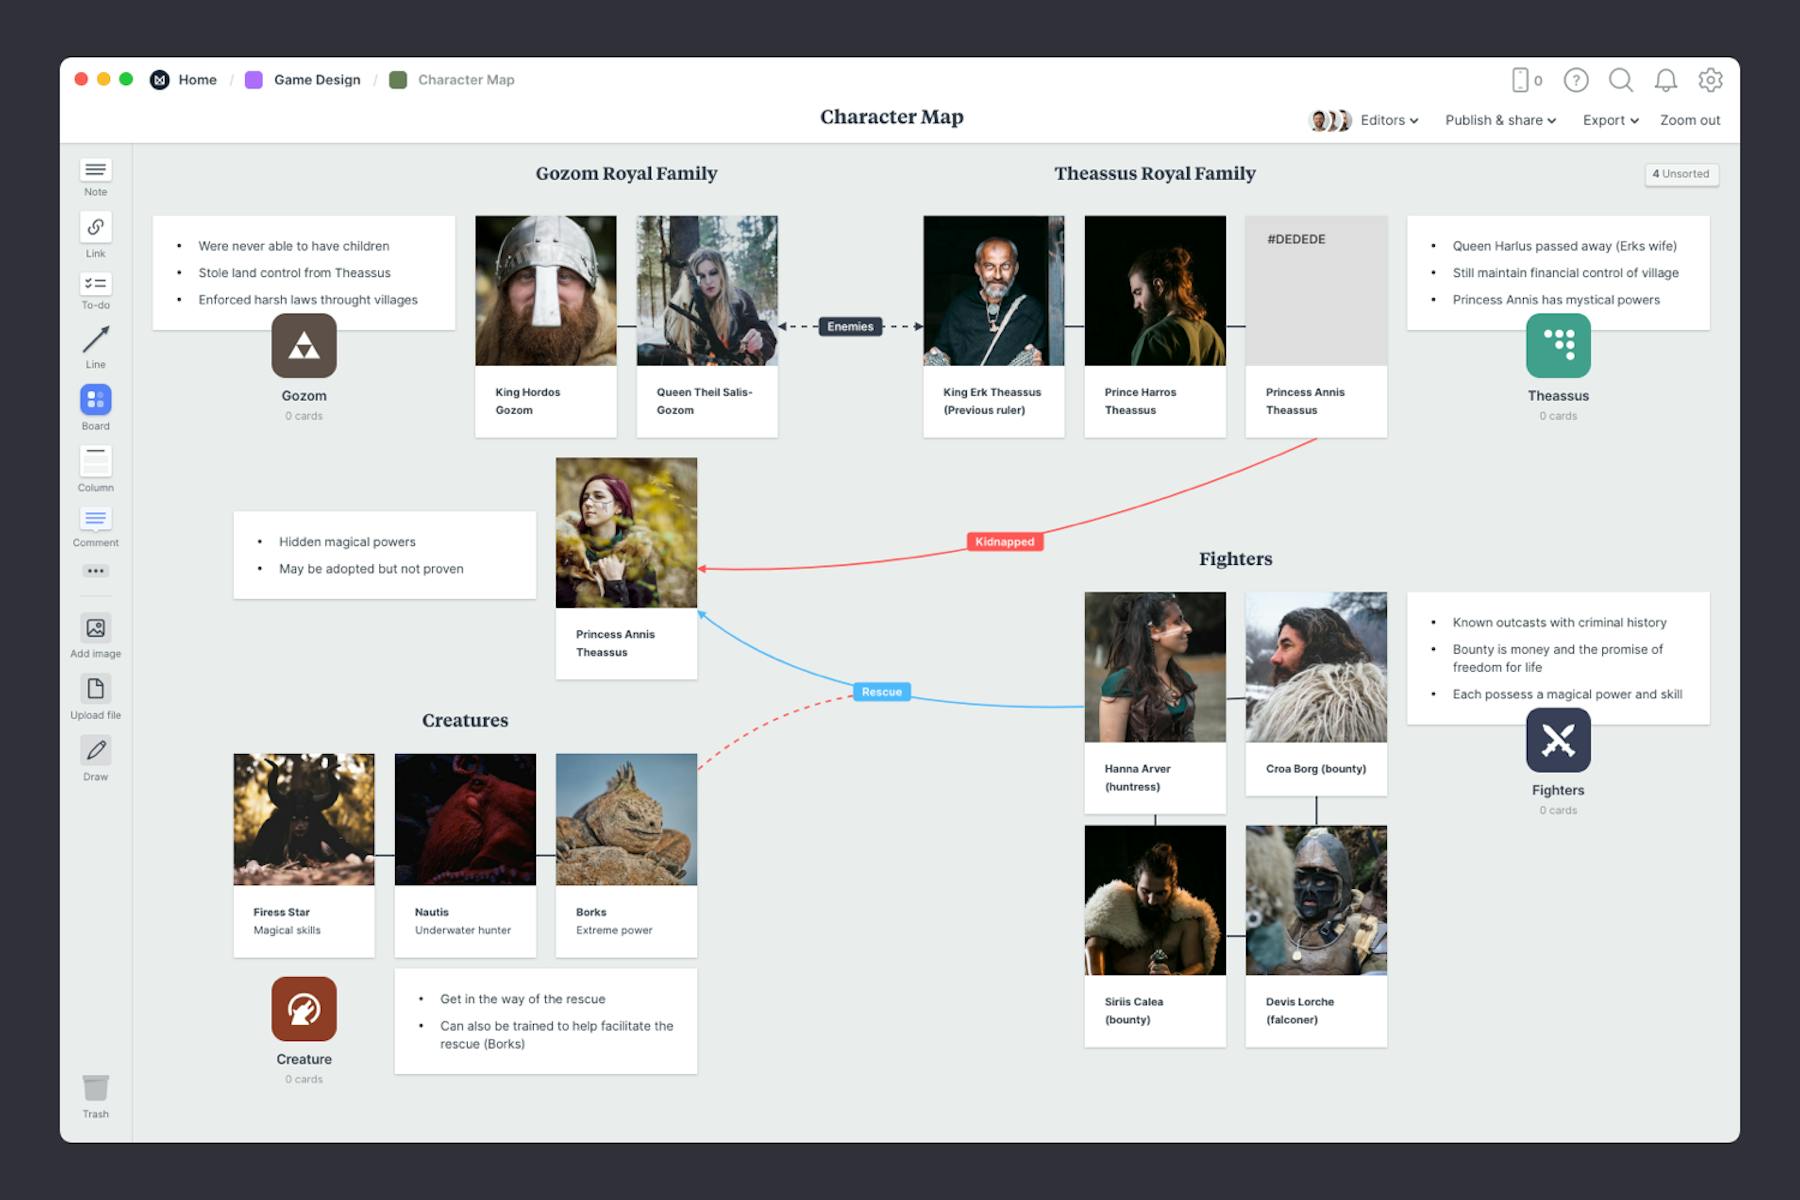Expand the Export dropdown
Screen dimensions: 1800x1200
point(1609,120)
